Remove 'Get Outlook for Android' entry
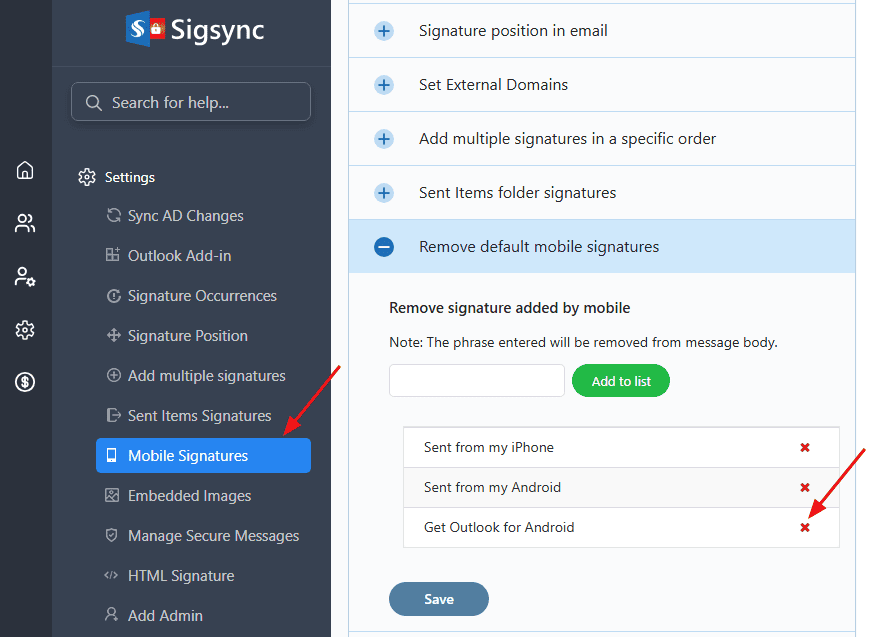 tap(805, 527)
